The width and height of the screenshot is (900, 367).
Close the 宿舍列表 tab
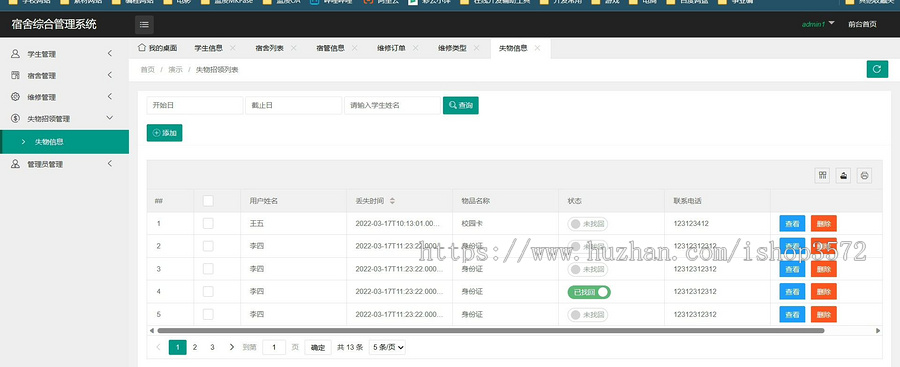pyautogui.click(x=293, y=48)
